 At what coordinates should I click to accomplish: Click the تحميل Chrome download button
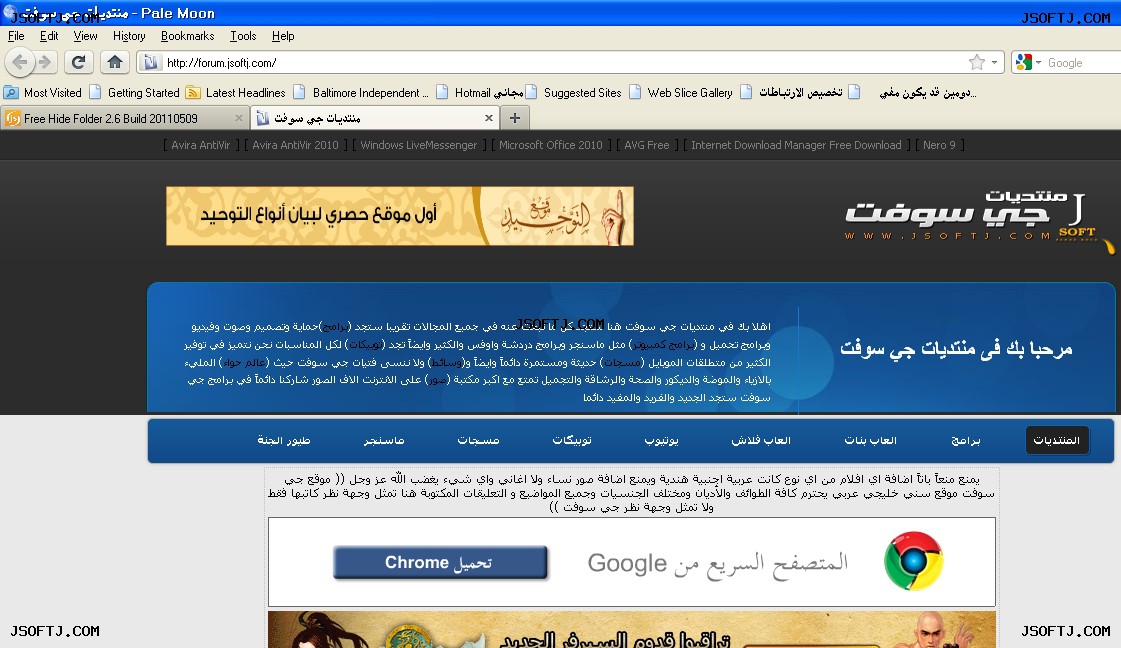[440, 562]
